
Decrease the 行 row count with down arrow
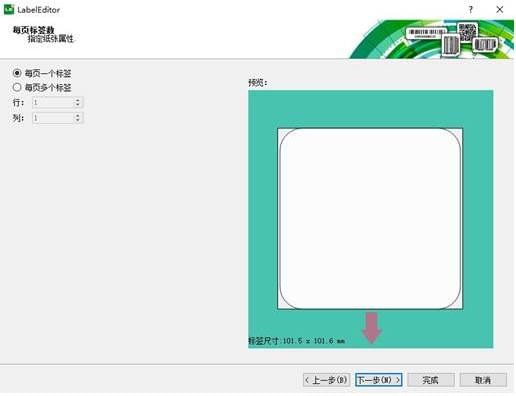click(x=78, y=105)
